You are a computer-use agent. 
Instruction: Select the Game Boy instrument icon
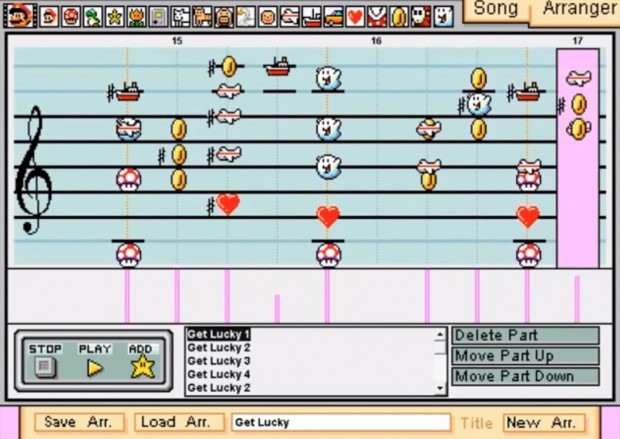[158, 17]
